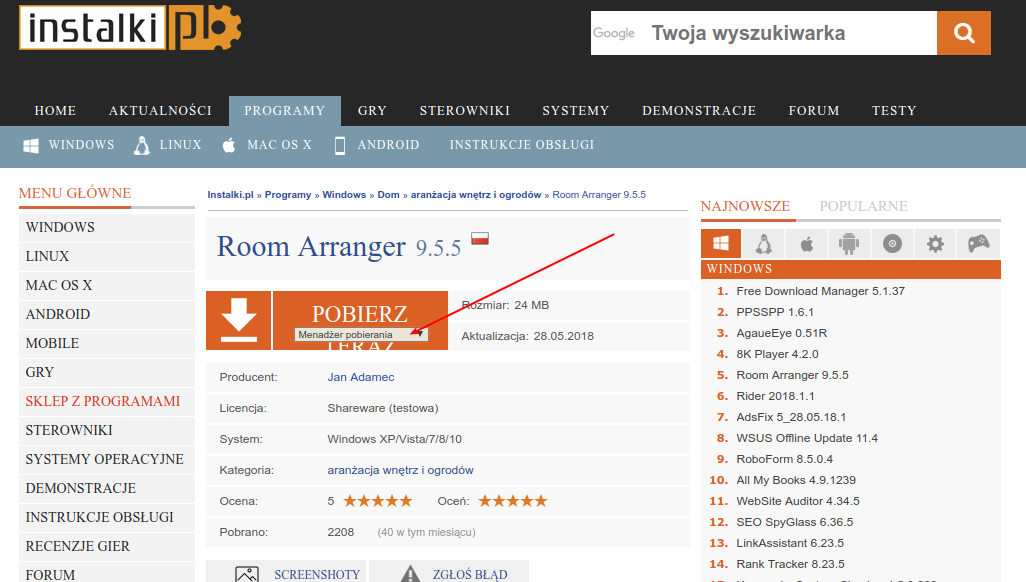Screen dimensions: 1026x582
Task: Open the FORUM top navigation item
Action: [814, 111]
